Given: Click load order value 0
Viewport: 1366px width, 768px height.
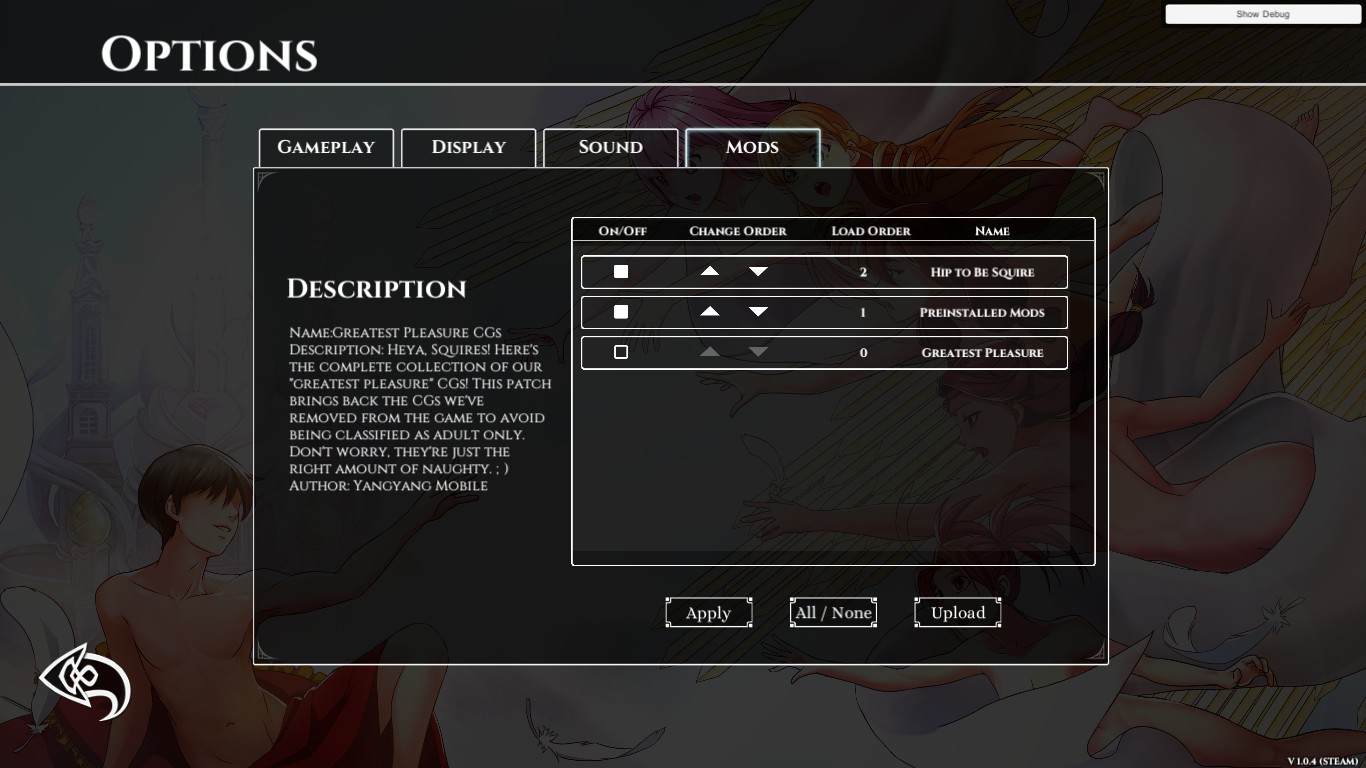Looking at the screenshot, I should [863, 352].
